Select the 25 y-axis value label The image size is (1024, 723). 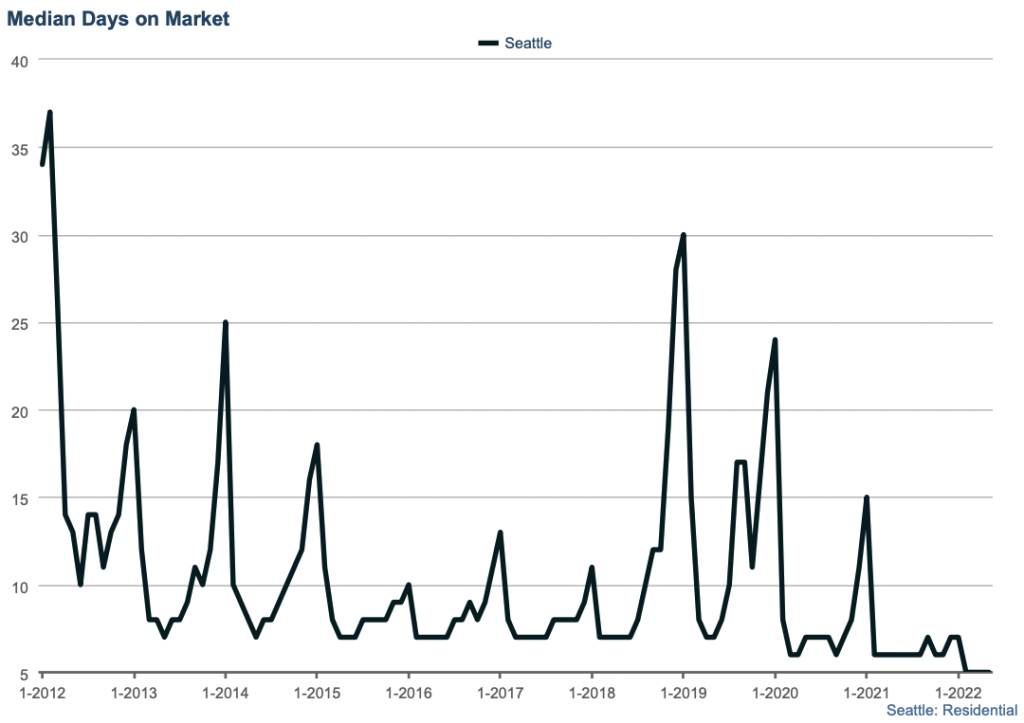[x=18, y=323]
